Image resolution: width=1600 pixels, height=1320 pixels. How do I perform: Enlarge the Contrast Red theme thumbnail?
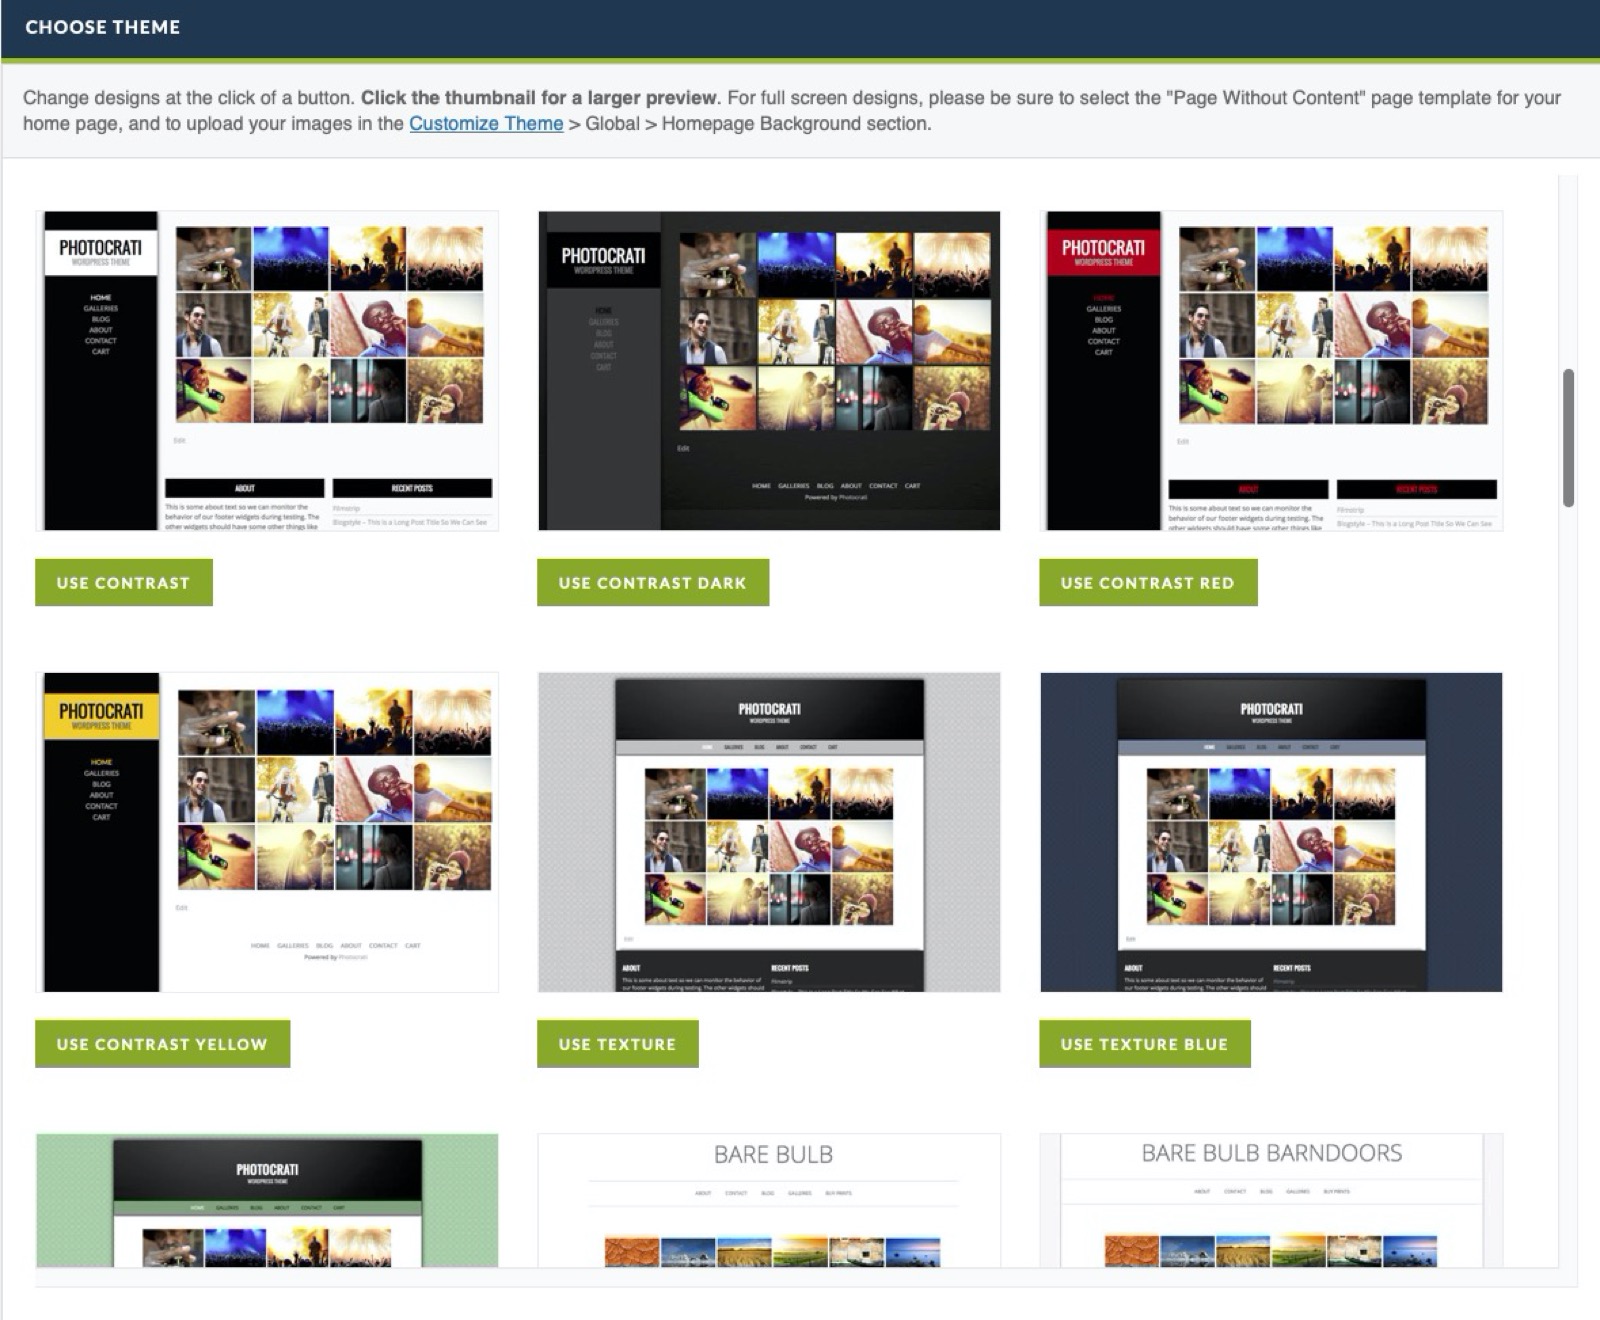point(1271,370)
